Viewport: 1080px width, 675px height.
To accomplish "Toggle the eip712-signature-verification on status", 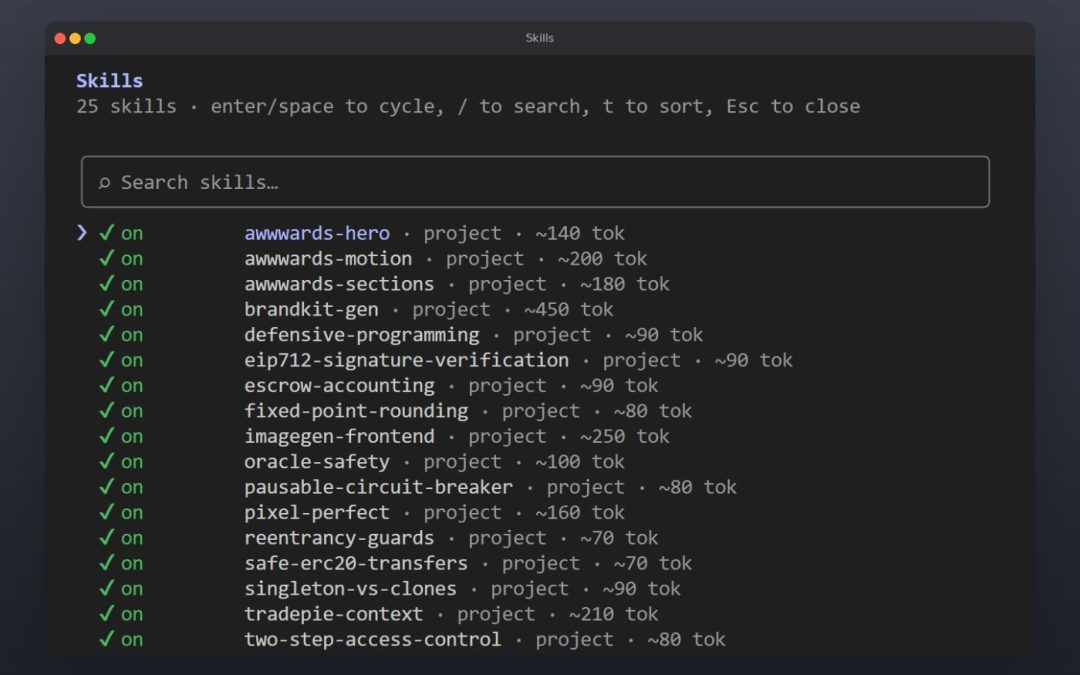I will pos(121,360).
